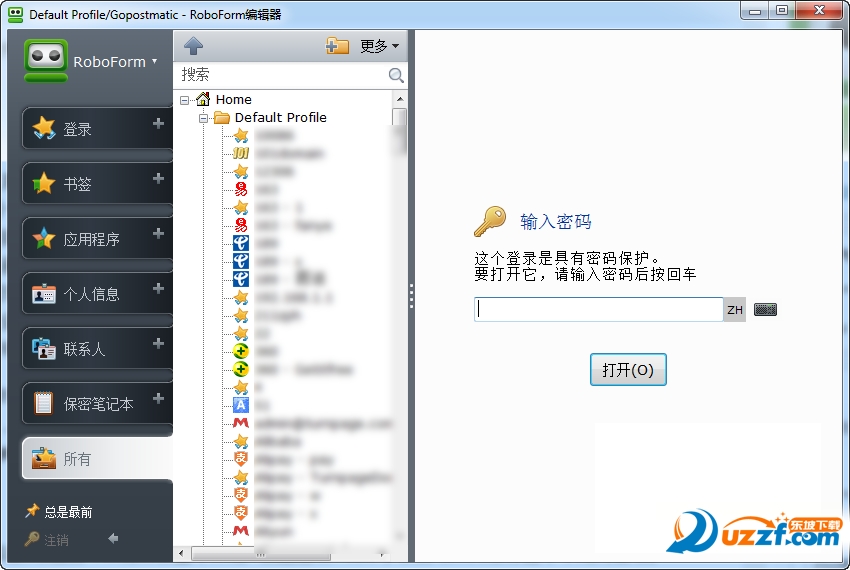Open the on-screen virtual keyboard
The image size is (850, 570).
(x=765, y=310)
